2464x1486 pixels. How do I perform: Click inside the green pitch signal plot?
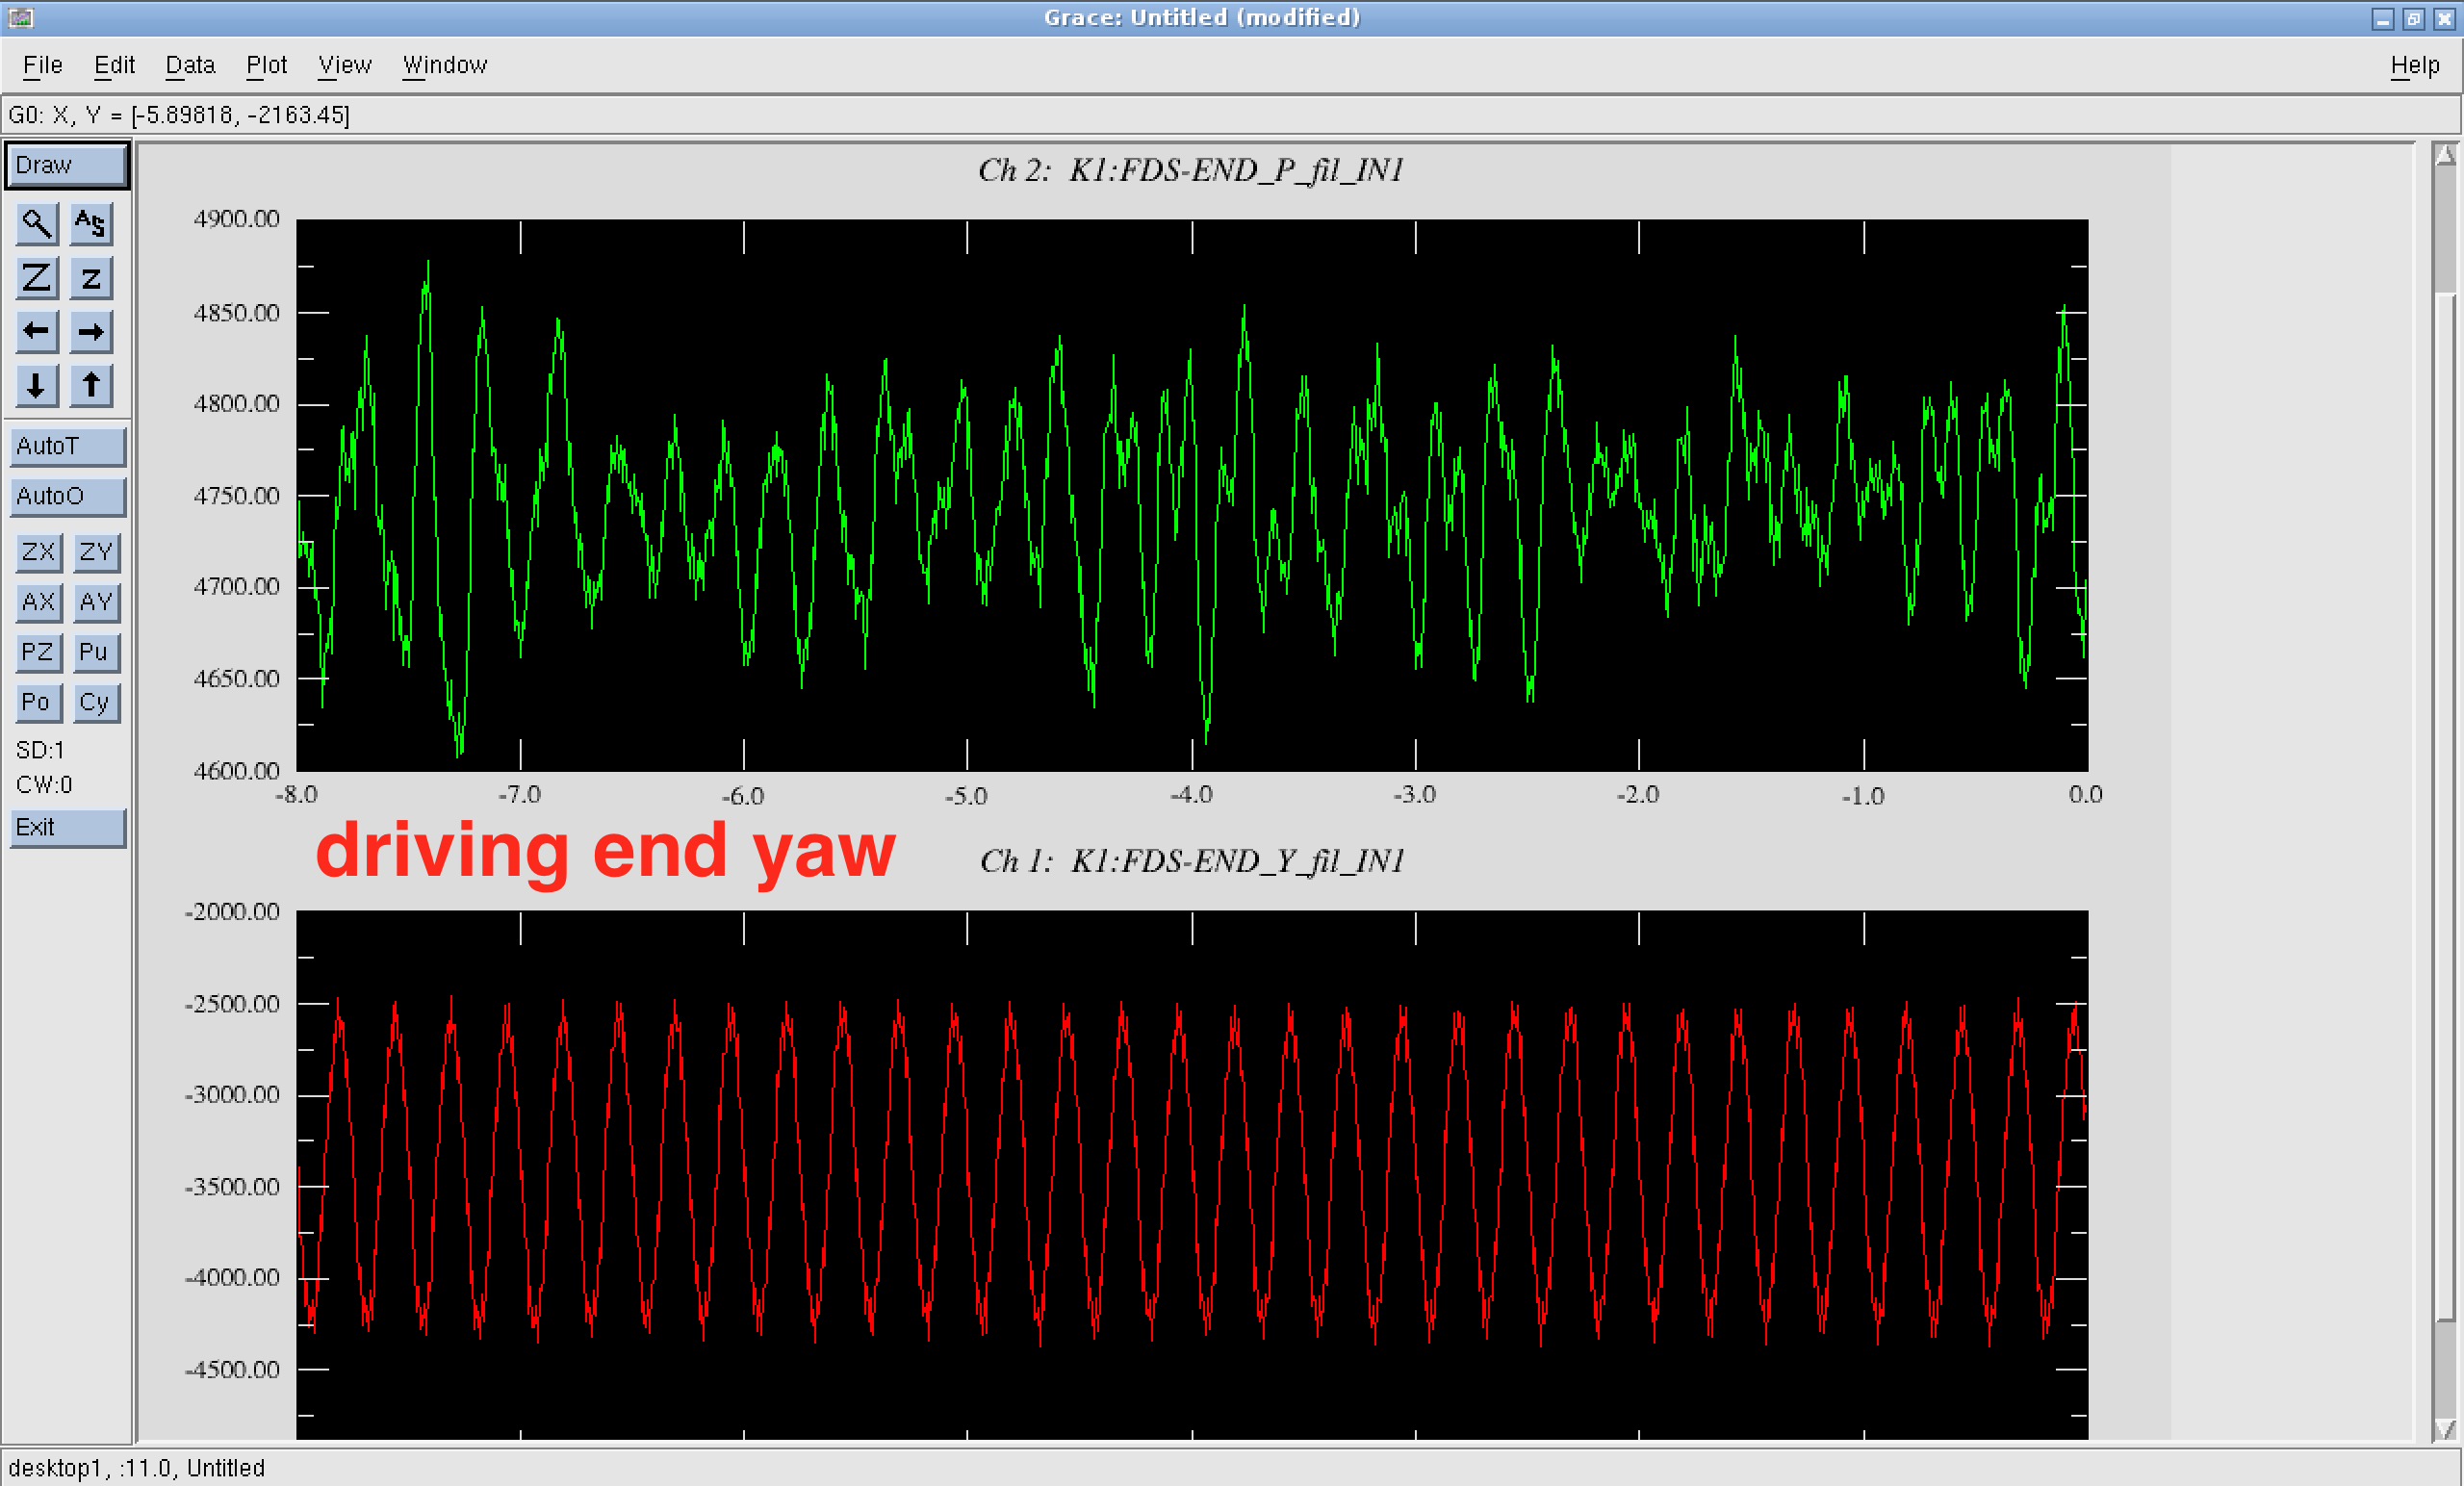point(1192,495)
